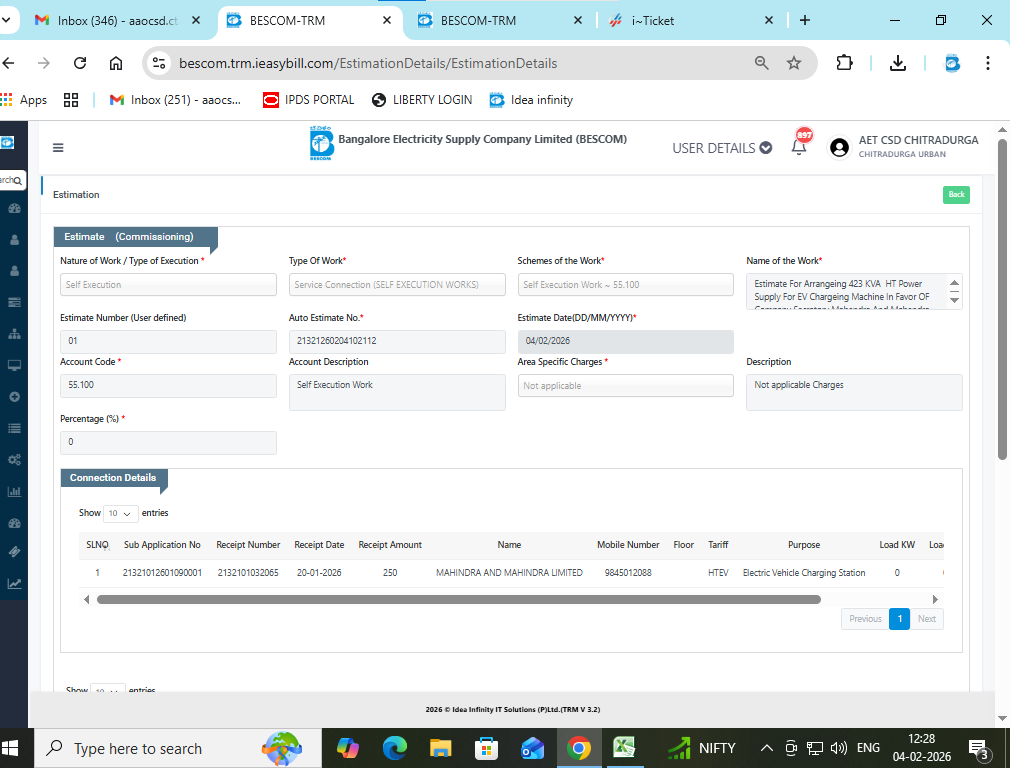Open the hamburger menu in page header
The width and height of the screenshot is (1010, 768).
tap(58, 148)
